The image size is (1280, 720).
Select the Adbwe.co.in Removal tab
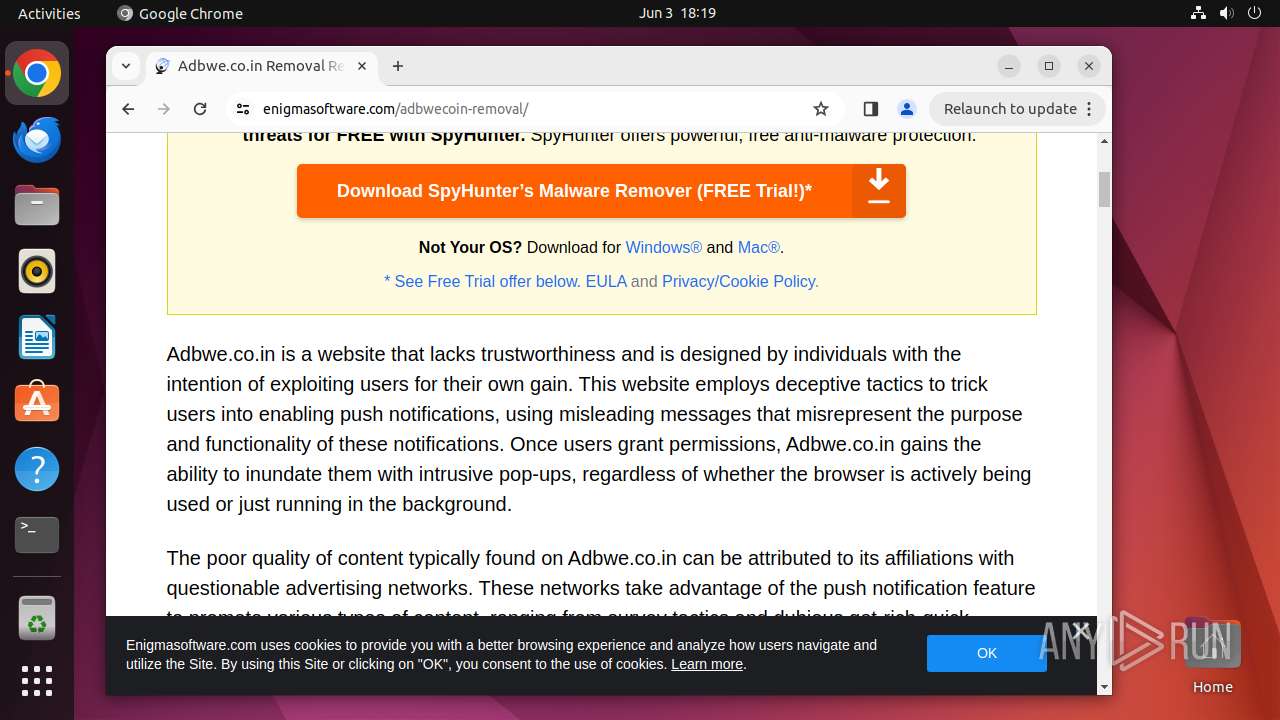262,66
